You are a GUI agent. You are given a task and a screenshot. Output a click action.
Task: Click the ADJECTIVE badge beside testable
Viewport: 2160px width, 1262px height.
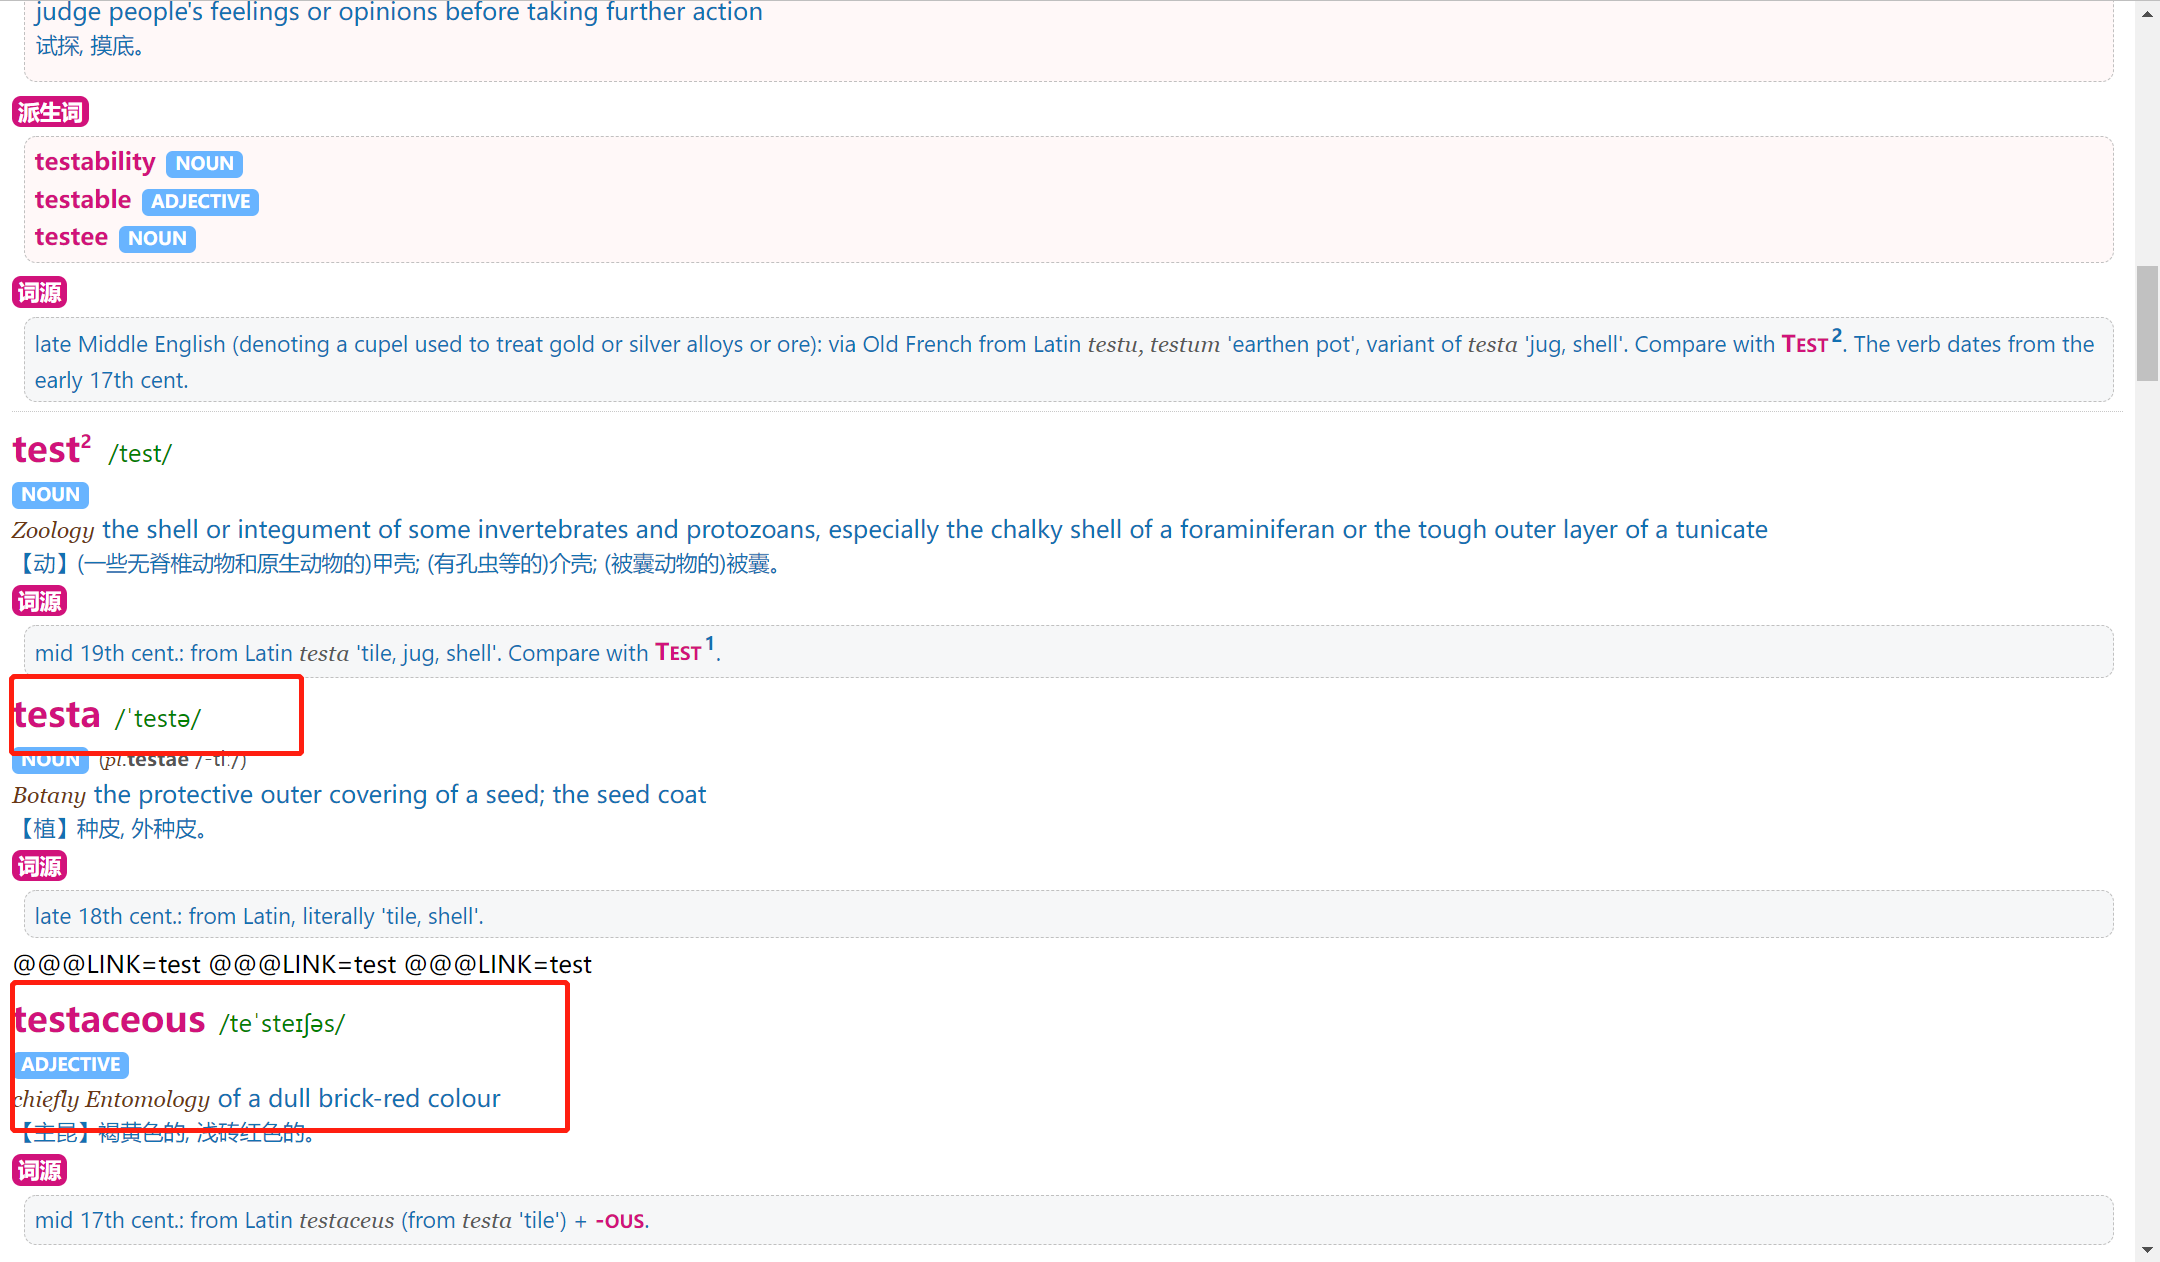tap(200, 201)
